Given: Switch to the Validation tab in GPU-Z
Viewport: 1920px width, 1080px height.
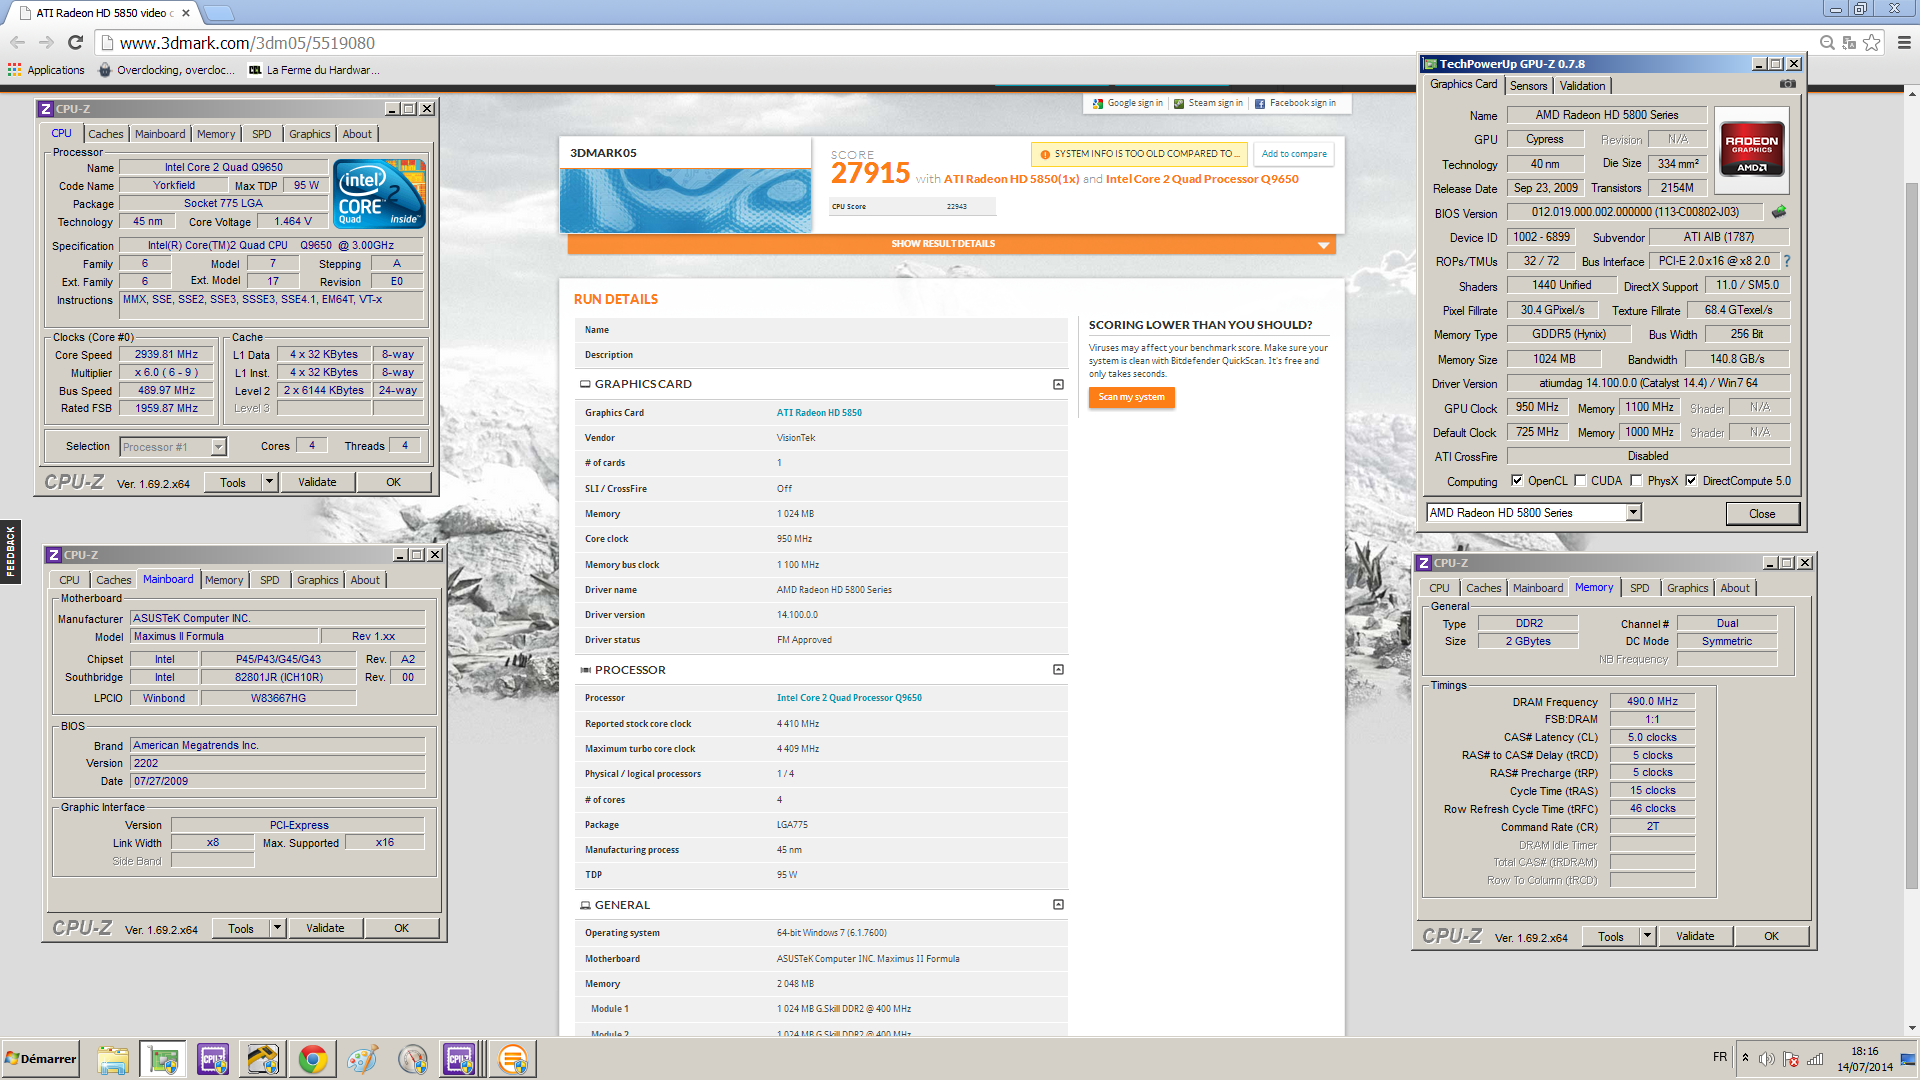Looking at the screenshot, I should [x=1582, y=86].
